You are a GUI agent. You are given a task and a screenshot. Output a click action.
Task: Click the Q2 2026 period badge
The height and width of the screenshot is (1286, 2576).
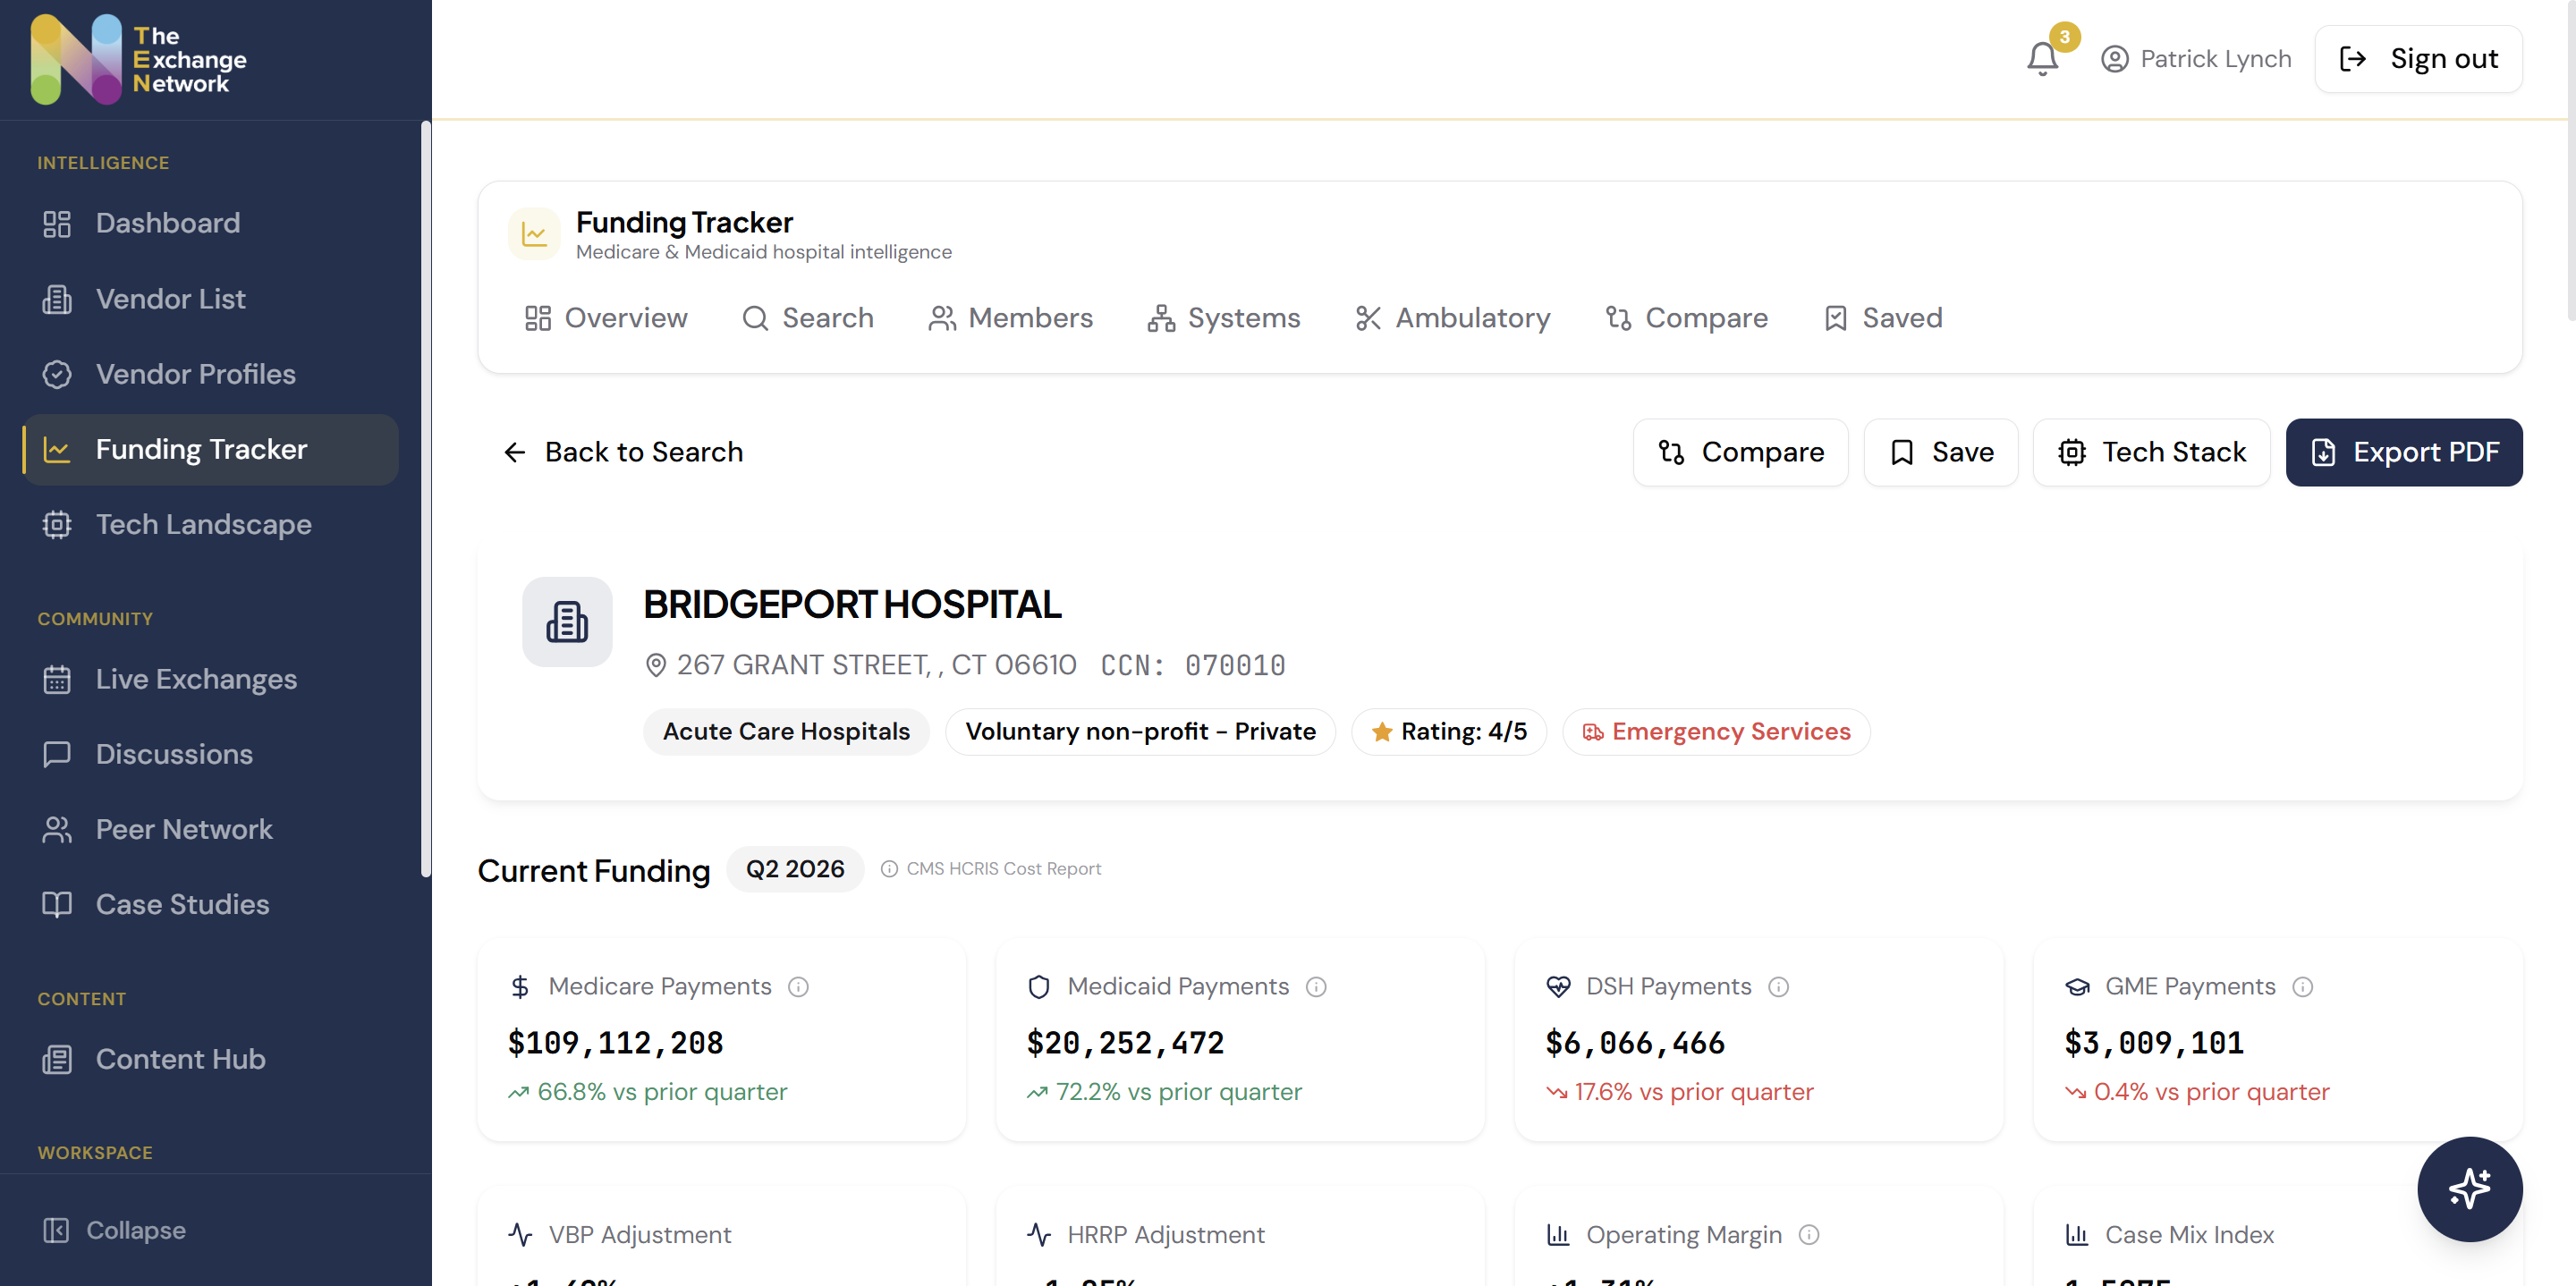point(795,869)
